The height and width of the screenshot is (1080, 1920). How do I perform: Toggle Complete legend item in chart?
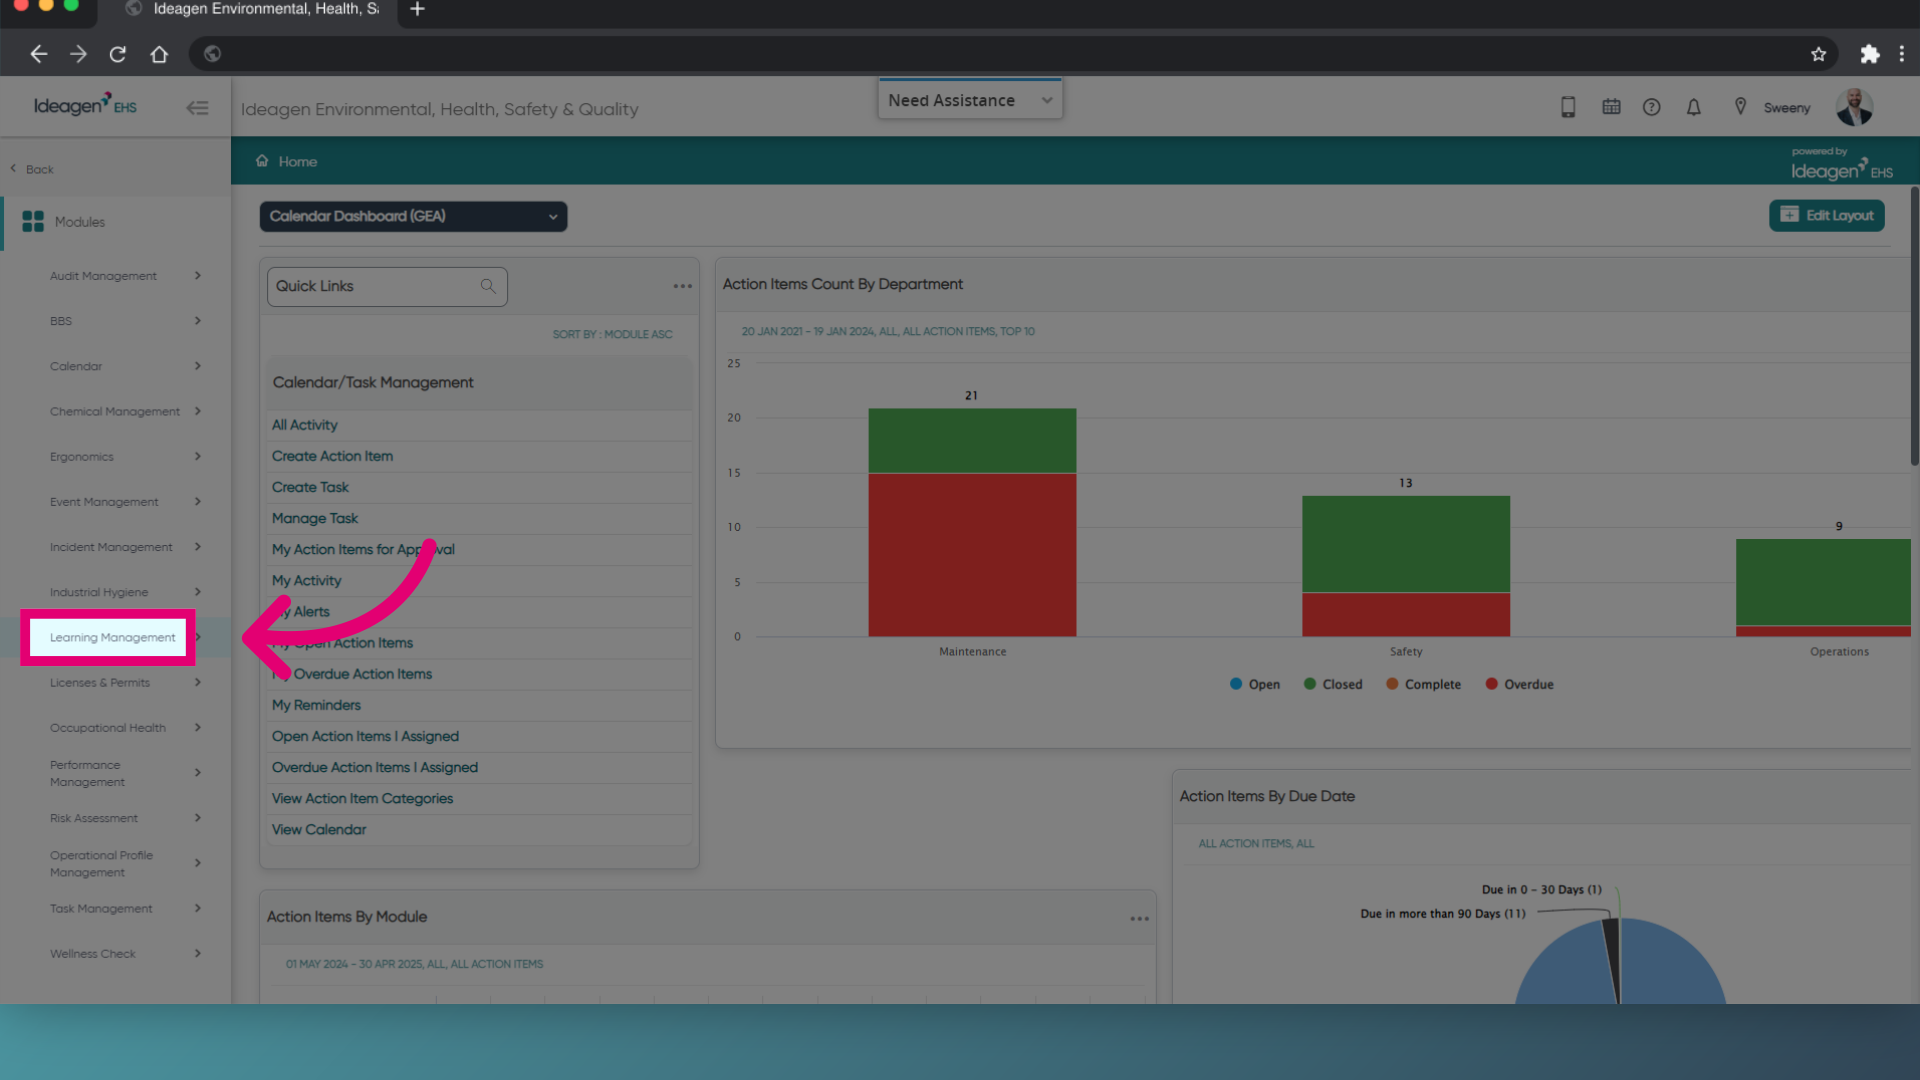coord(1422,684)
